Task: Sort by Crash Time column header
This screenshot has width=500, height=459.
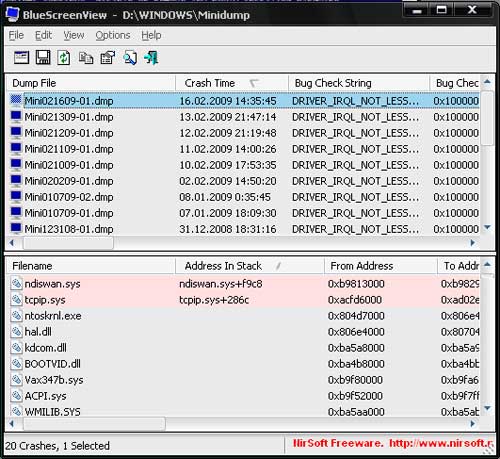Action: tap(232, 83)
